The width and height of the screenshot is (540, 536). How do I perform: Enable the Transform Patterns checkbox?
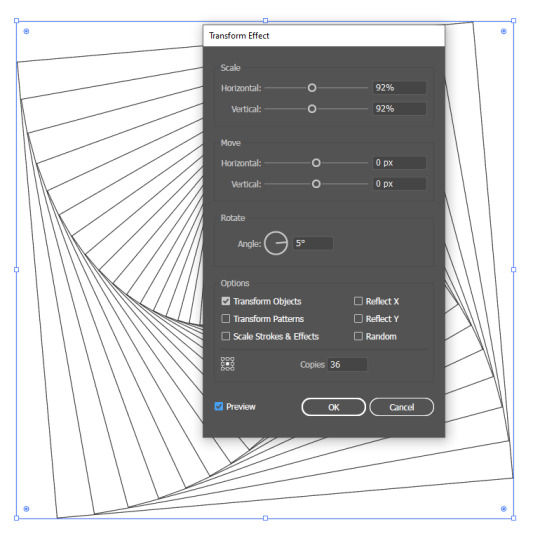226,319
